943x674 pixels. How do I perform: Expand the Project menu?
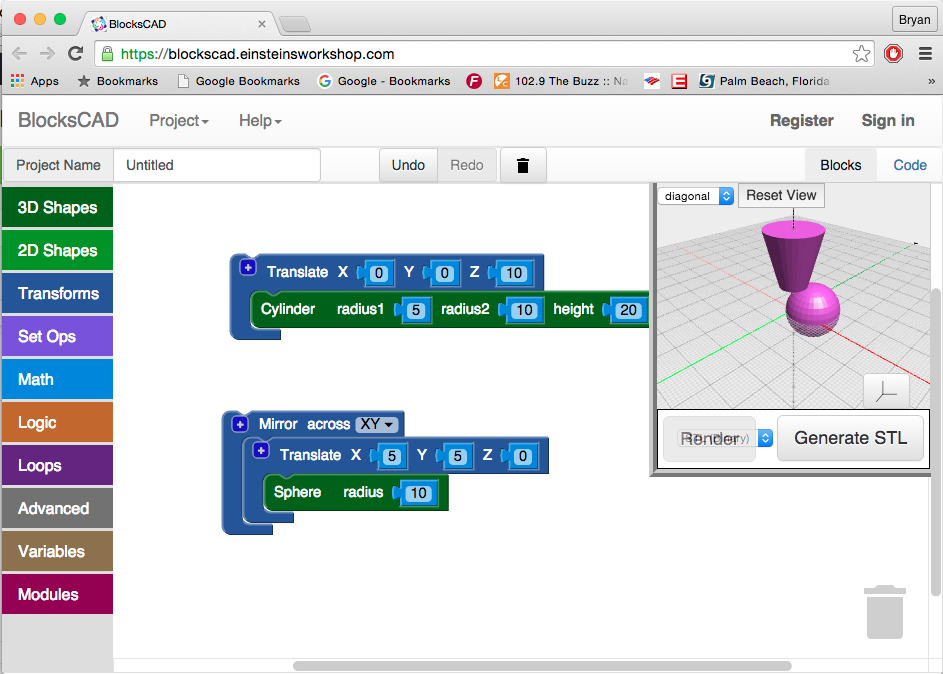point(179,121)
